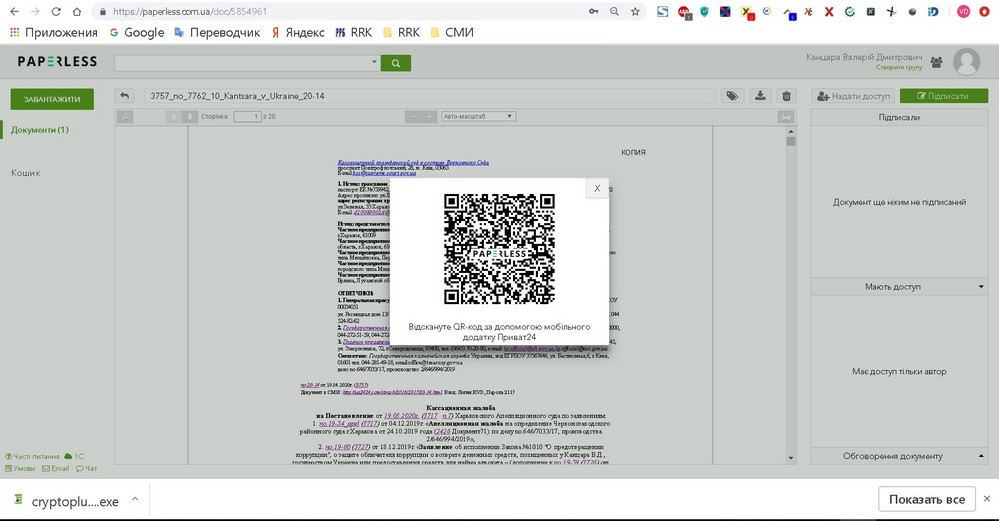Zoom in with the plus button

(x=429, y=117)
